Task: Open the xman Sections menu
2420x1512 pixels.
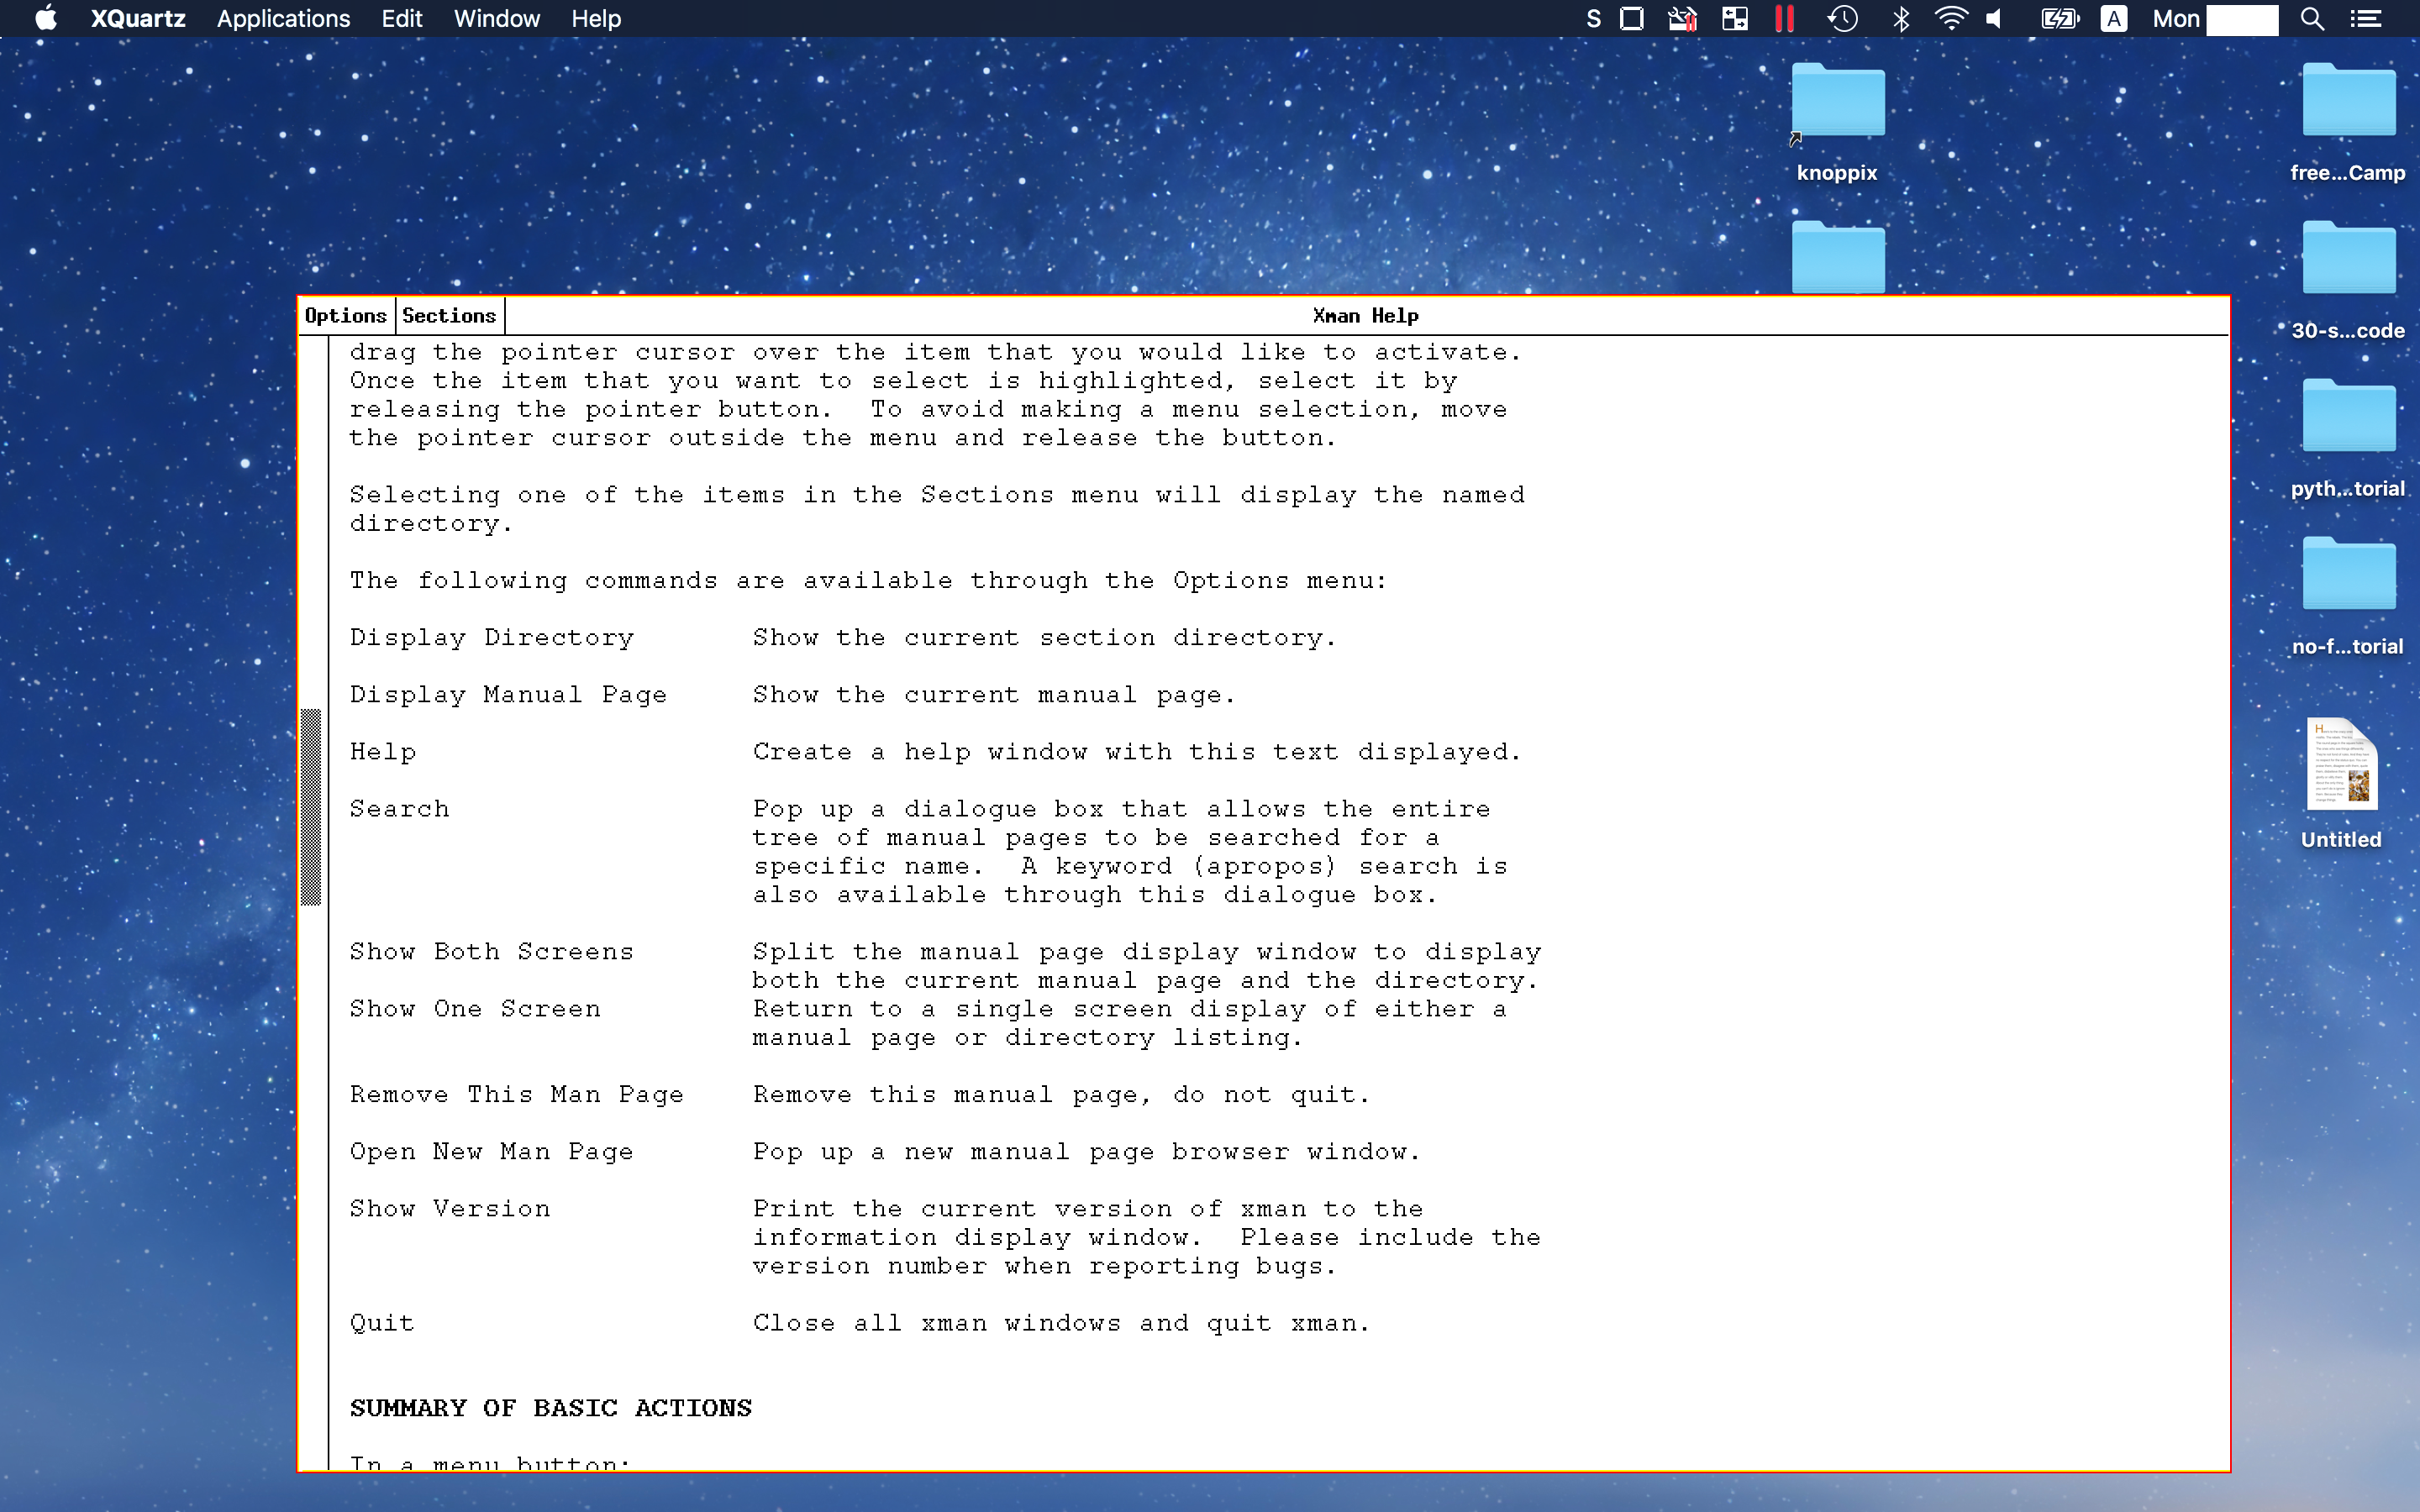Action: tap(449, 315)
